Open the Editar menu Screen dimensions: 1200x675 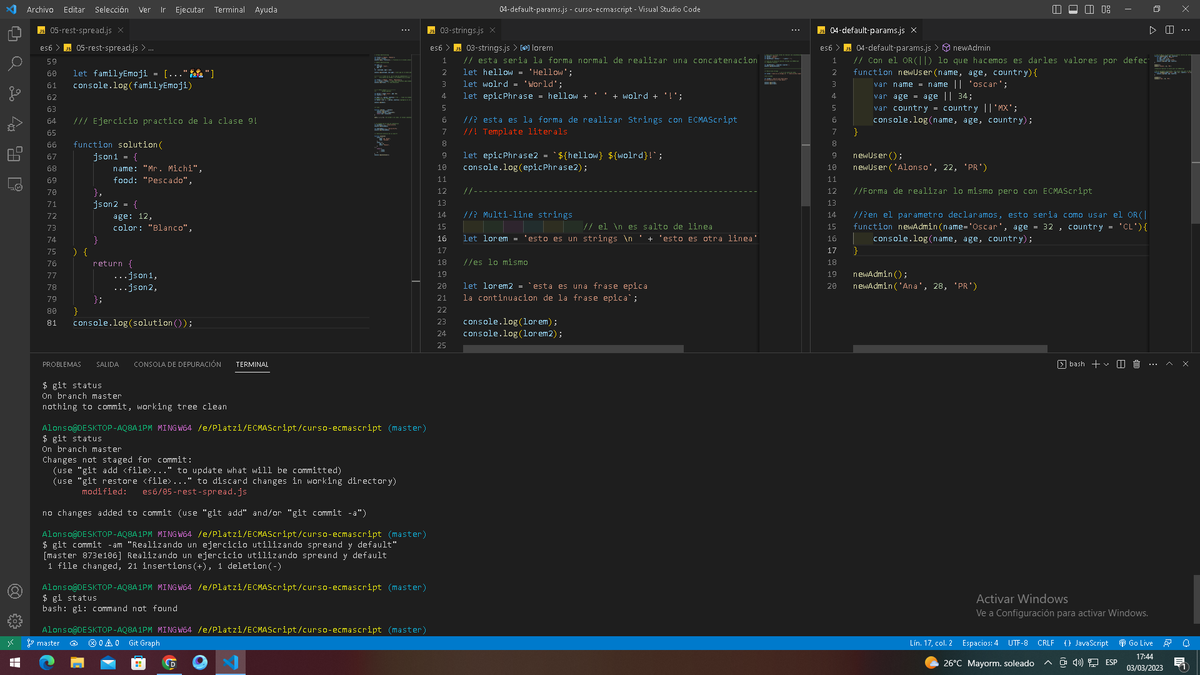pos(74,9)
